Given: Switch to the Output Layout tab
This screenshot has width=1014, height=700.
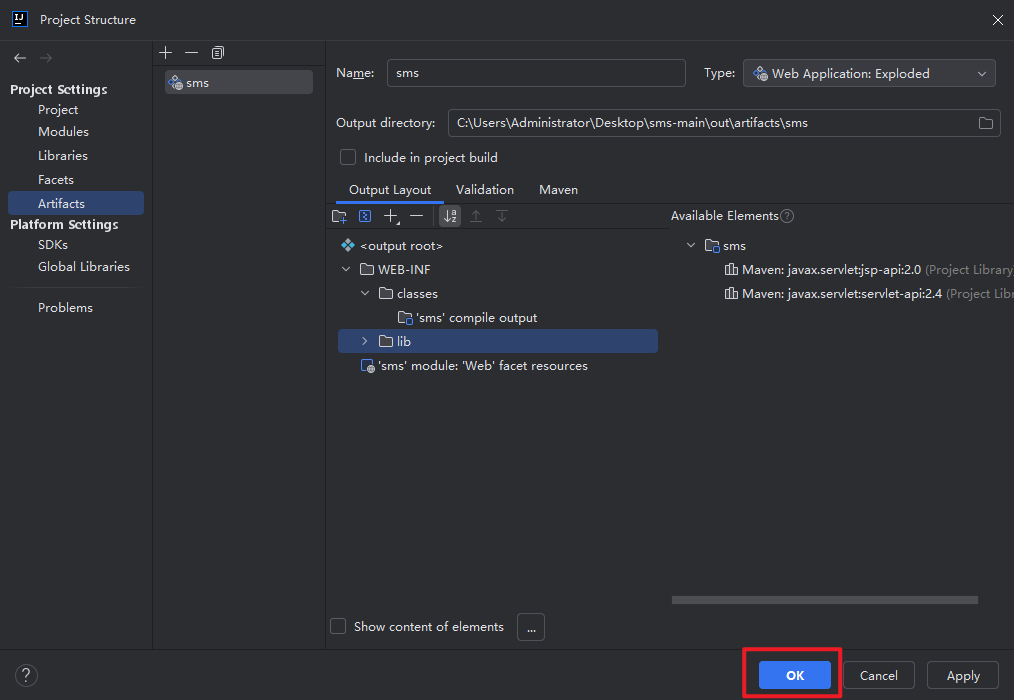Looking at the screenshot, I should pos(390,190).
